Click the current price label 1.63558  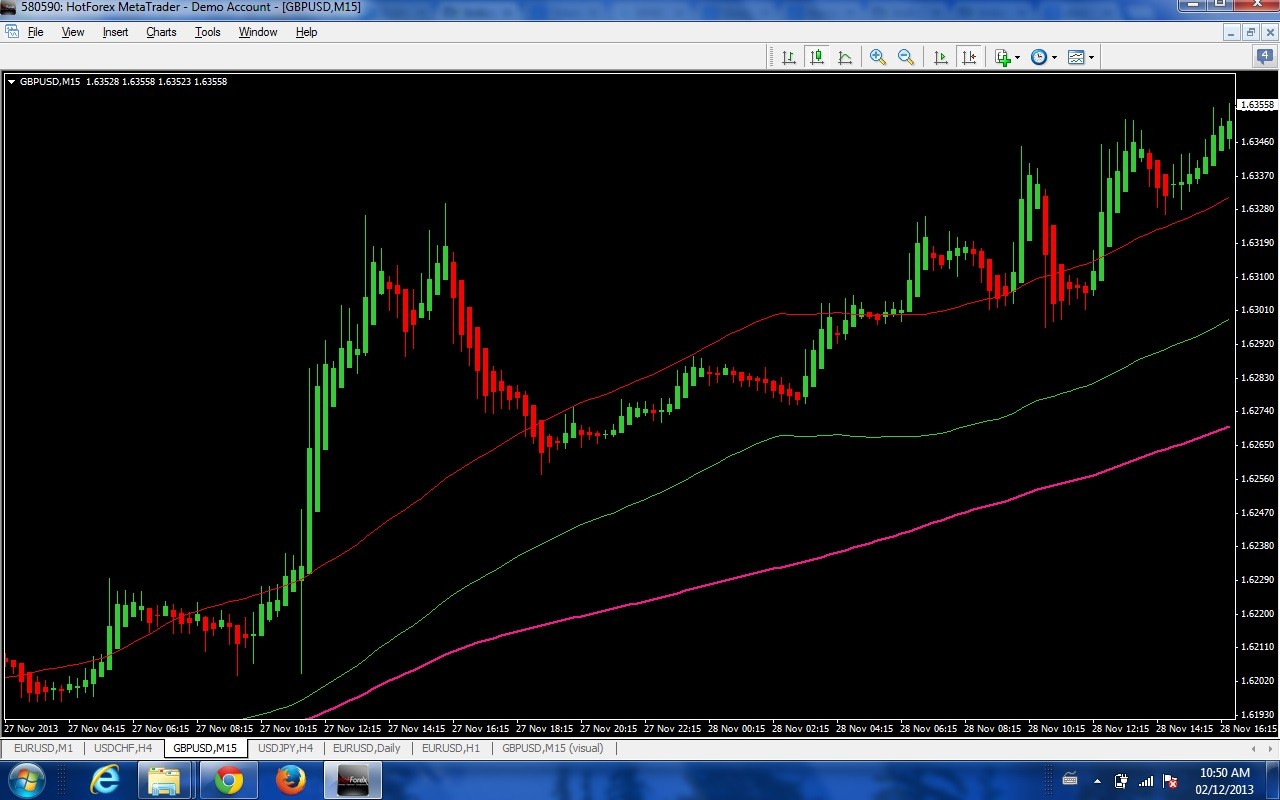[x=1257, y=104]
